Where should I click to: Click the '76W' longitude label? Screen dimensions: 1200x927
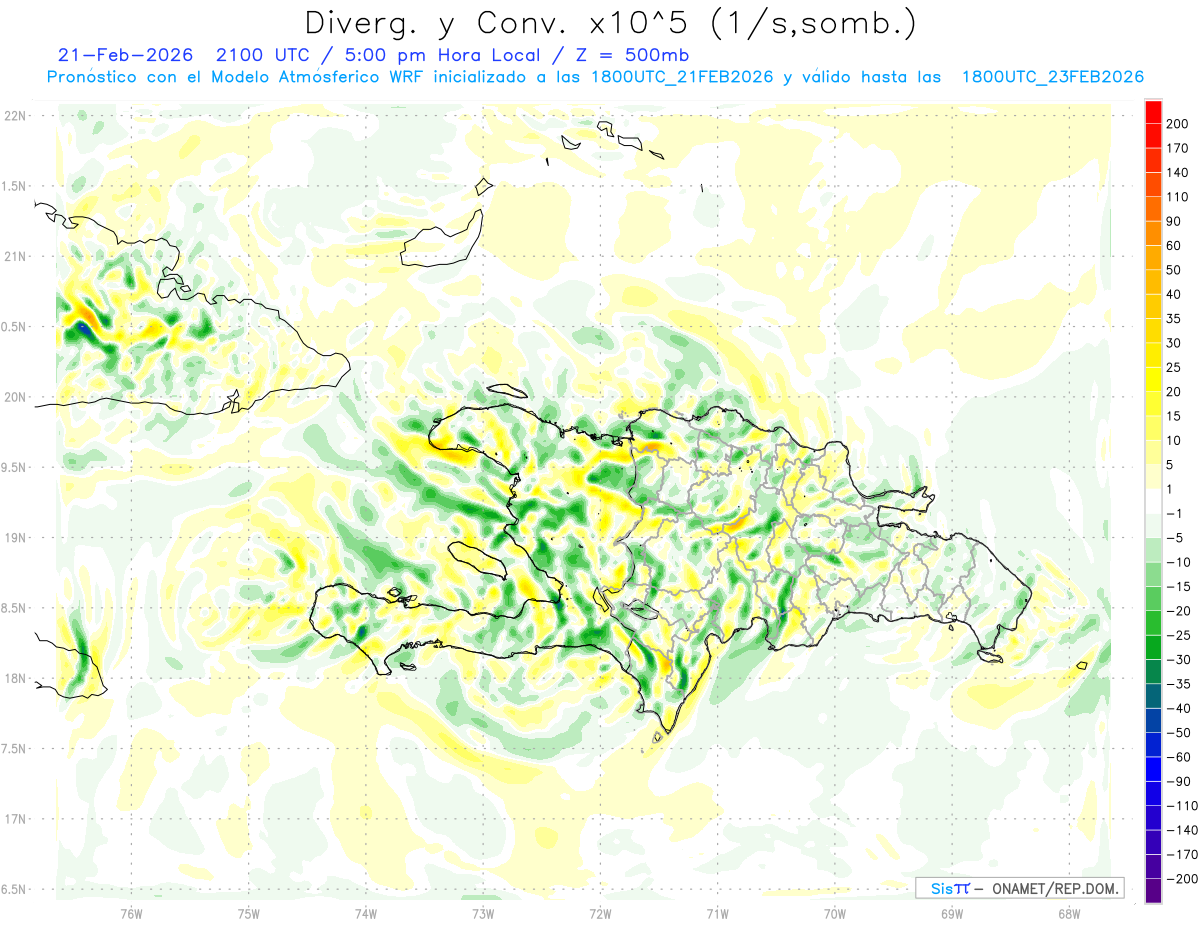(x=131, y=912)
